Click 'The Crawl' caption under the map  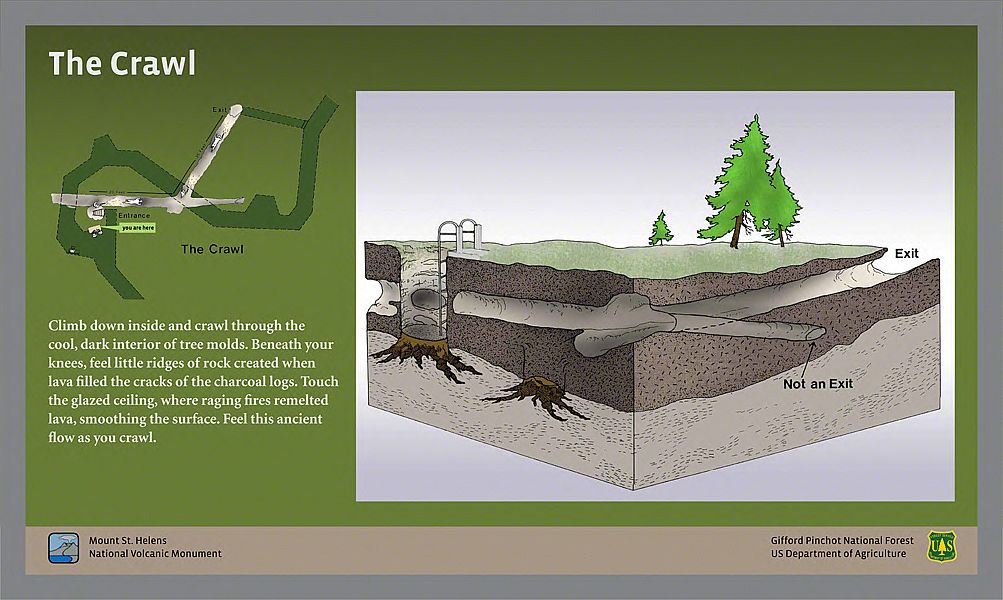tap(212, 249)
